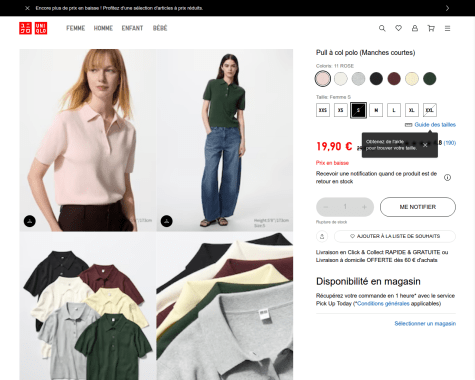
Task: Choose size XL
Action: coord(412,110)
